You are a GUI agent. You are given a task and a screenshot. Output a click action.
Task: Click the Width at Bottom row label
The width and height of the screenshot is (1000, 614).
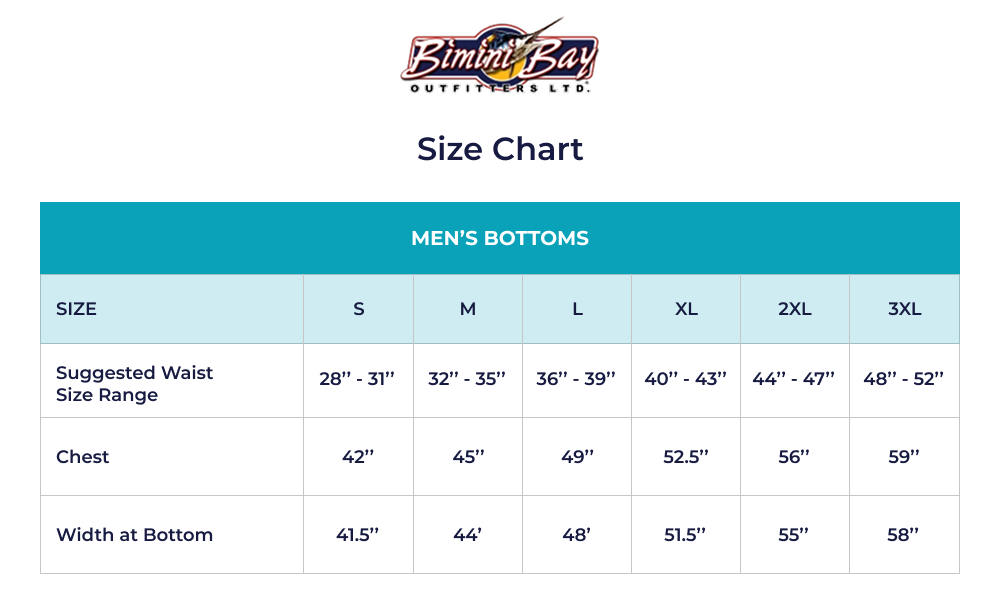[x=134, y=534]
